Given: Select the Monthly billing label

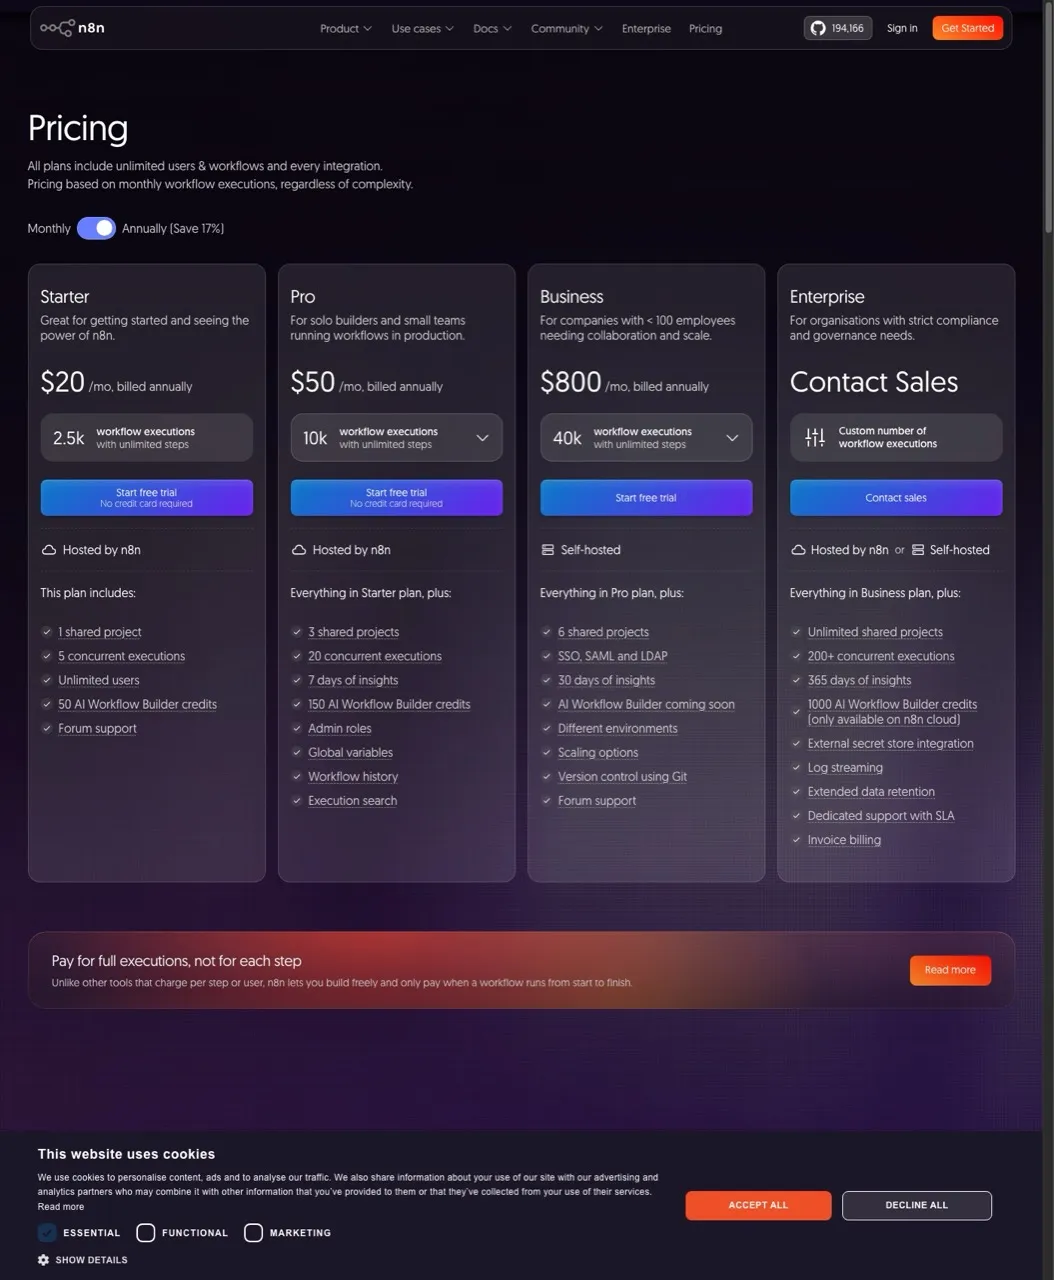Looking at the screenshot, I should 49,229.
